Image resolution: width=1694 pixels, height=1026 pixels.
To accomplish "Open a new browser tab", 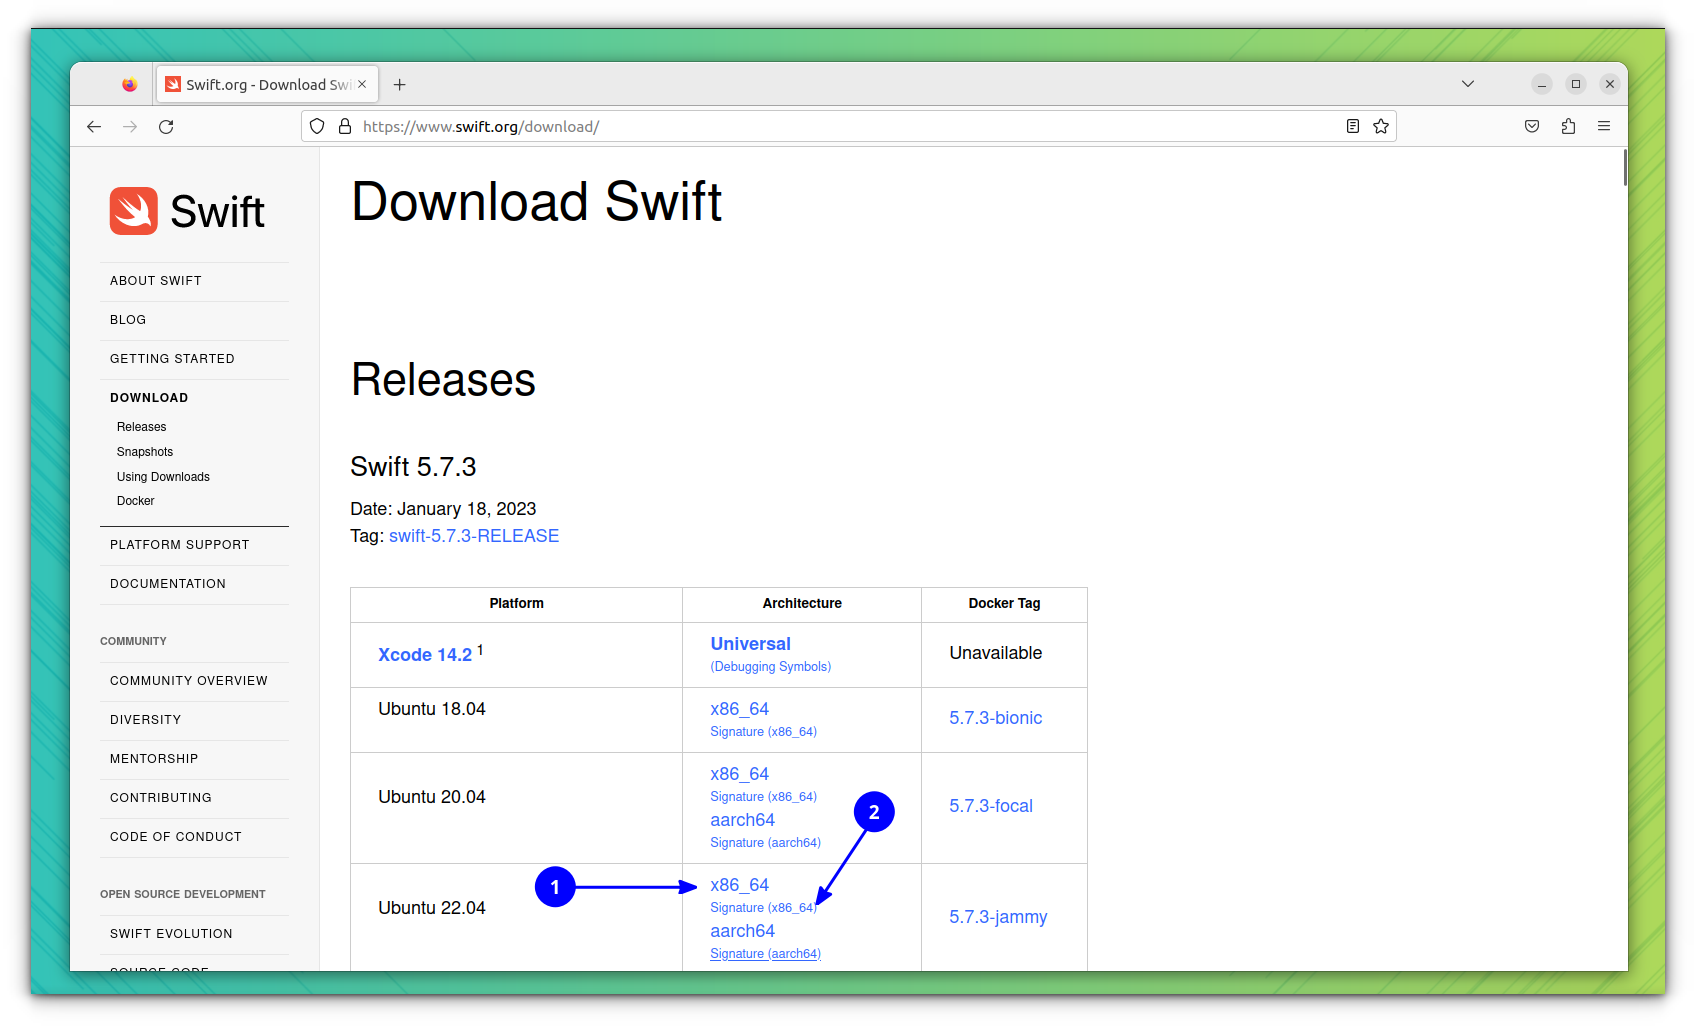I will pos(400,85).
